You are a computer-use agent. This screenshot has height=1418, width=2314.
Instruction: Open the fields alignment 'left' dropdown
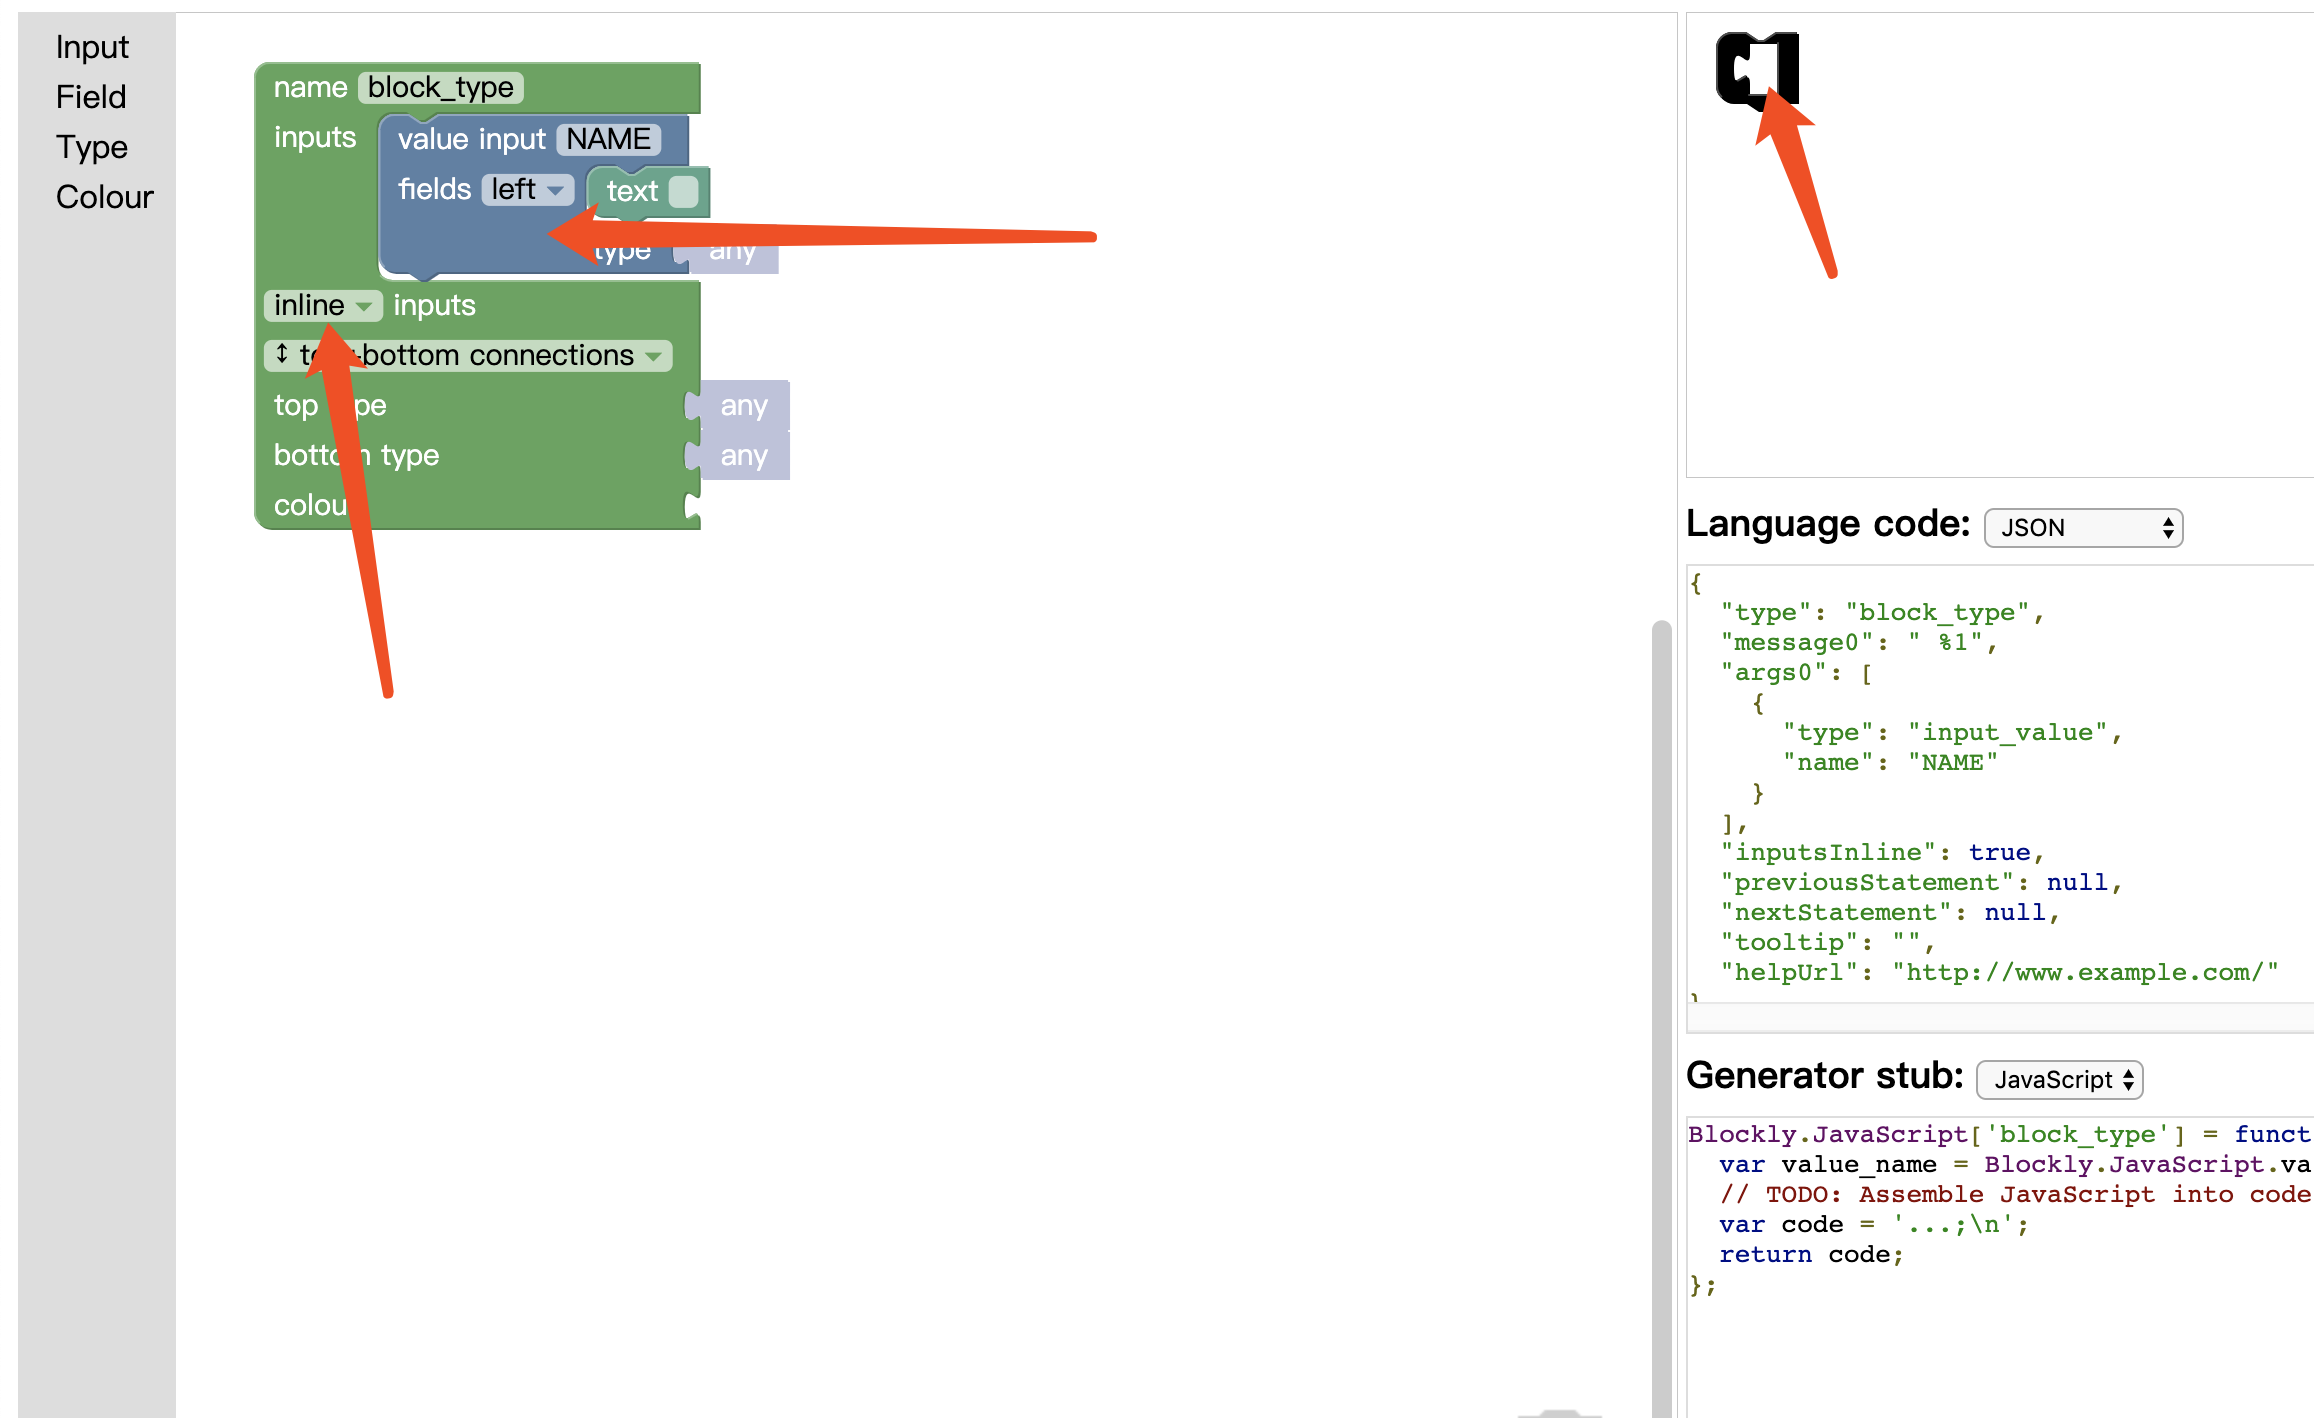coord(527,190)
